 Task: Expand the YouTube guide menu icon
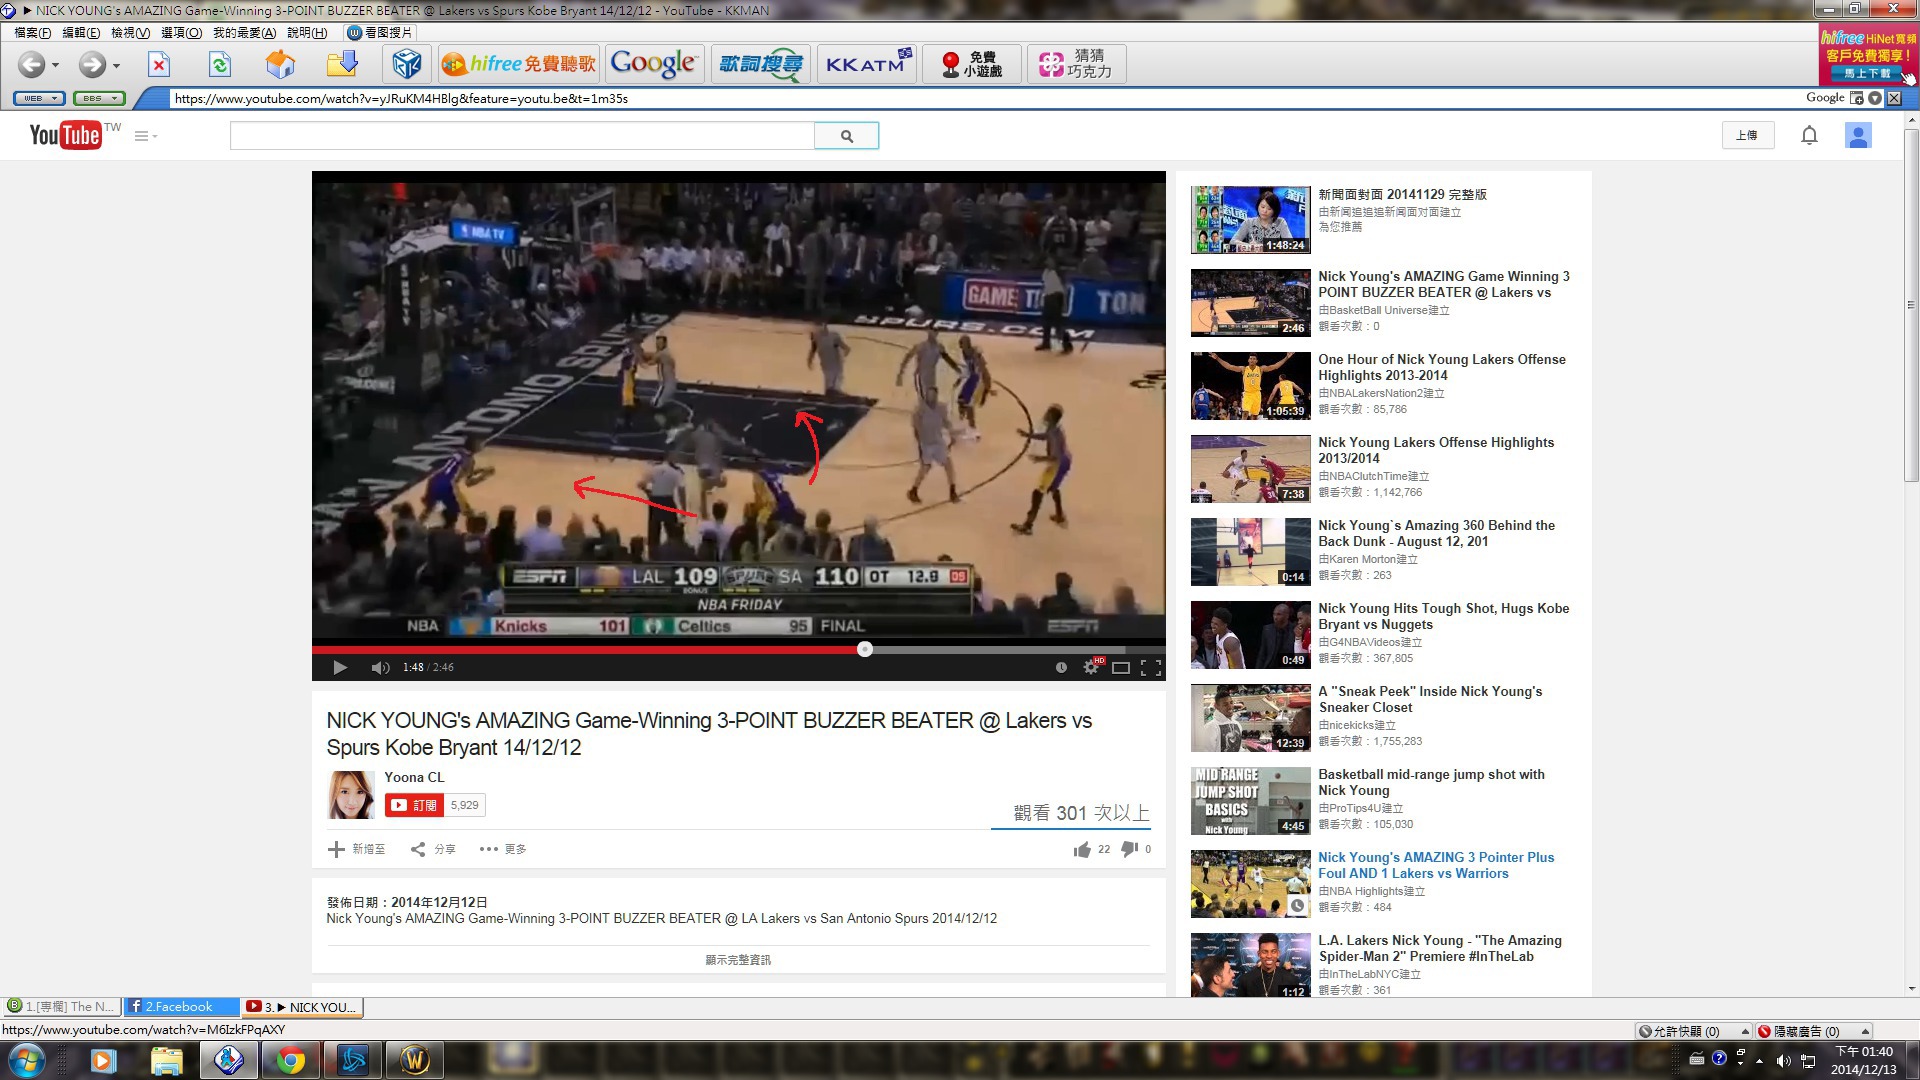click(x=146, y=136)
